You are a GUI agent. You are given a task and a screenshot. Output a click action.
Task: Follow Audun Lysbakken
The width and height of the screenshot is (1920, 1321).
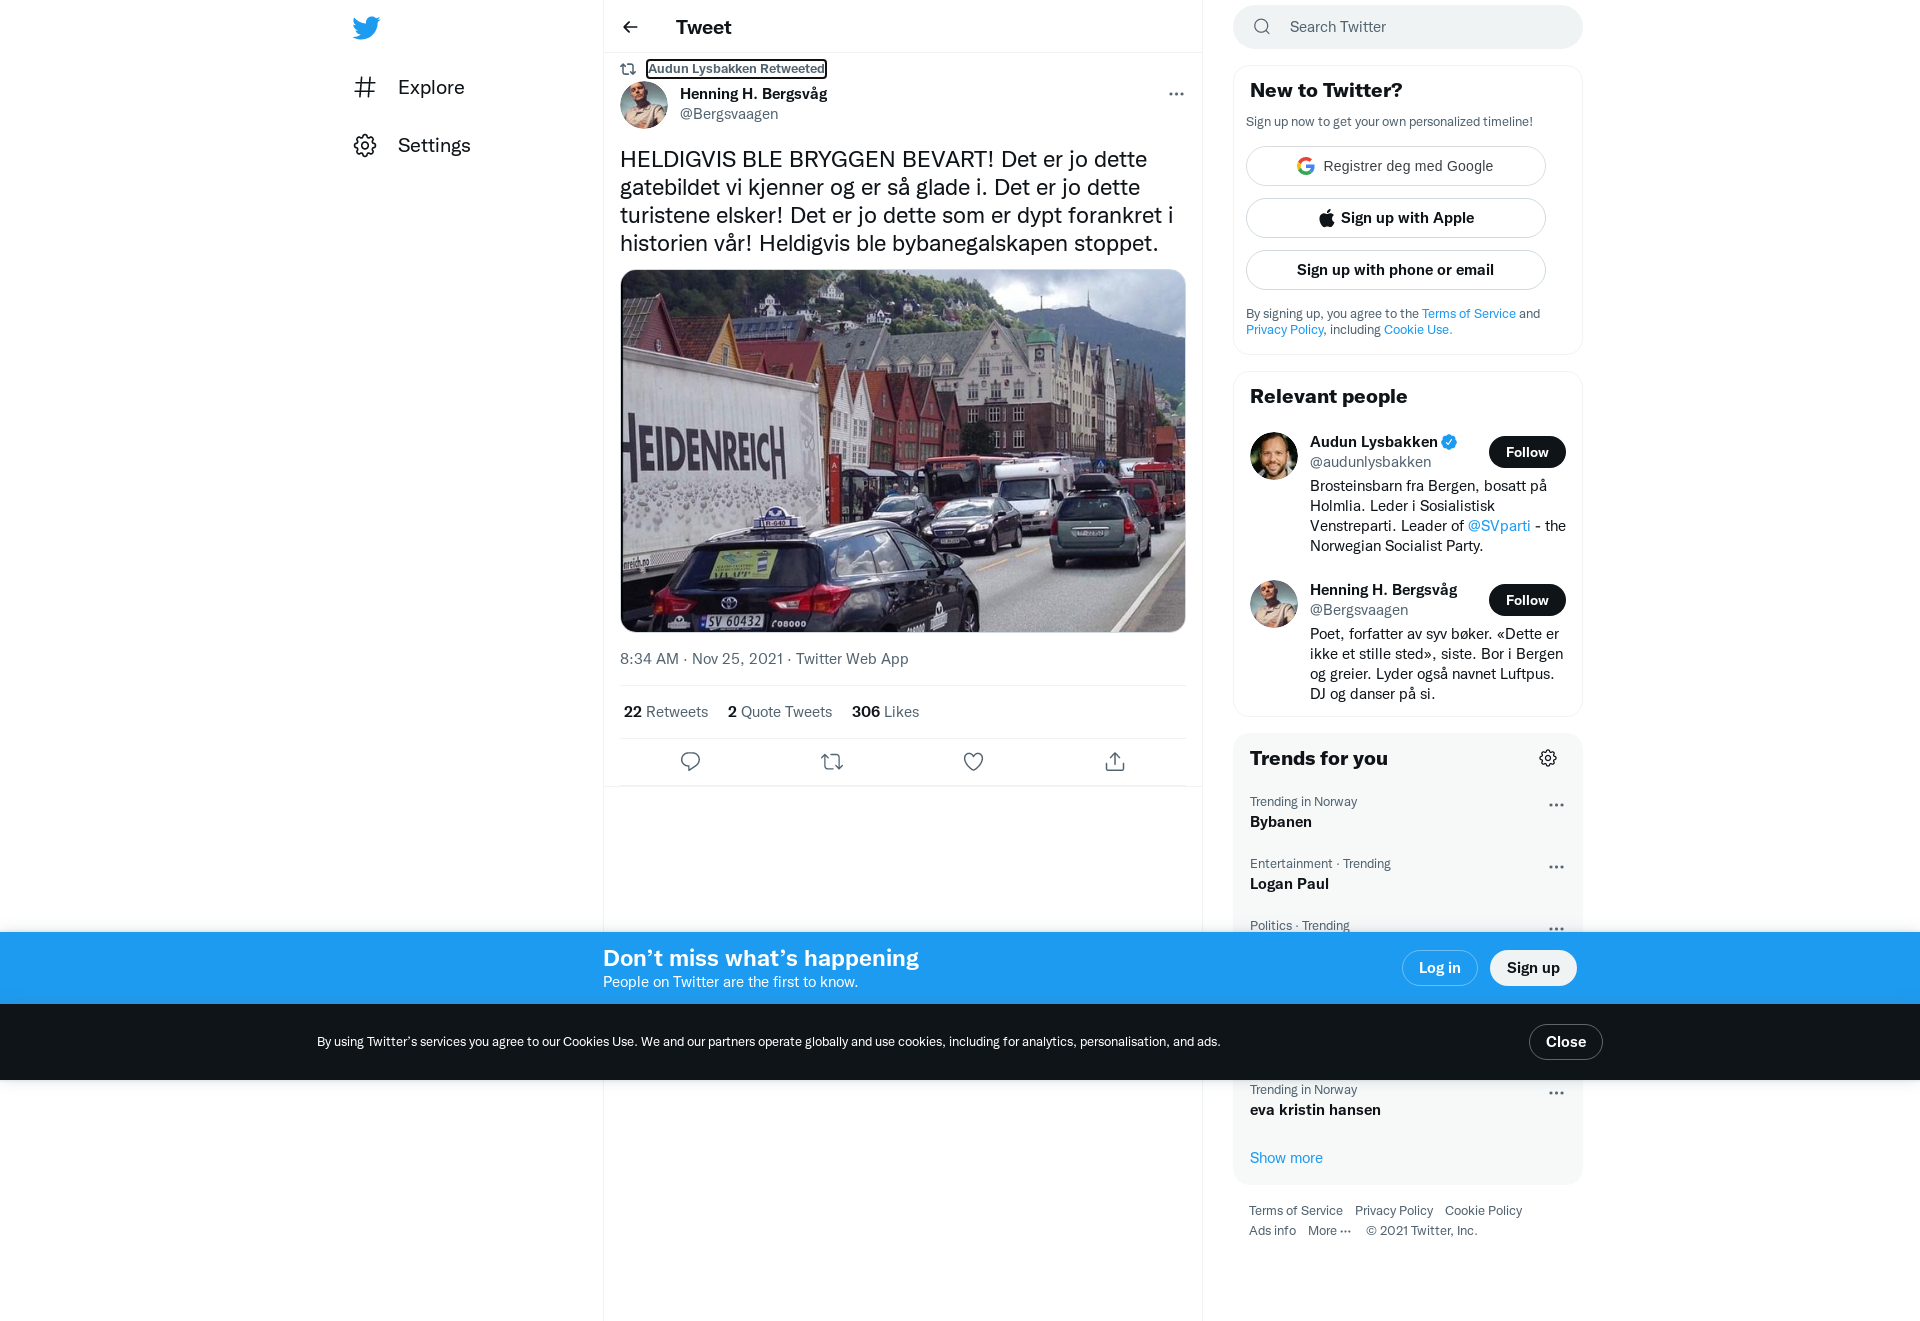(x=1527, y=452)
